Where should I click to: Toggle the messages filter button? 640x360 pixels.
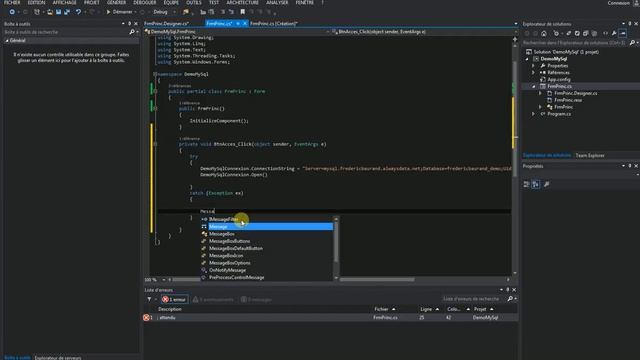[x=256, y=299]
